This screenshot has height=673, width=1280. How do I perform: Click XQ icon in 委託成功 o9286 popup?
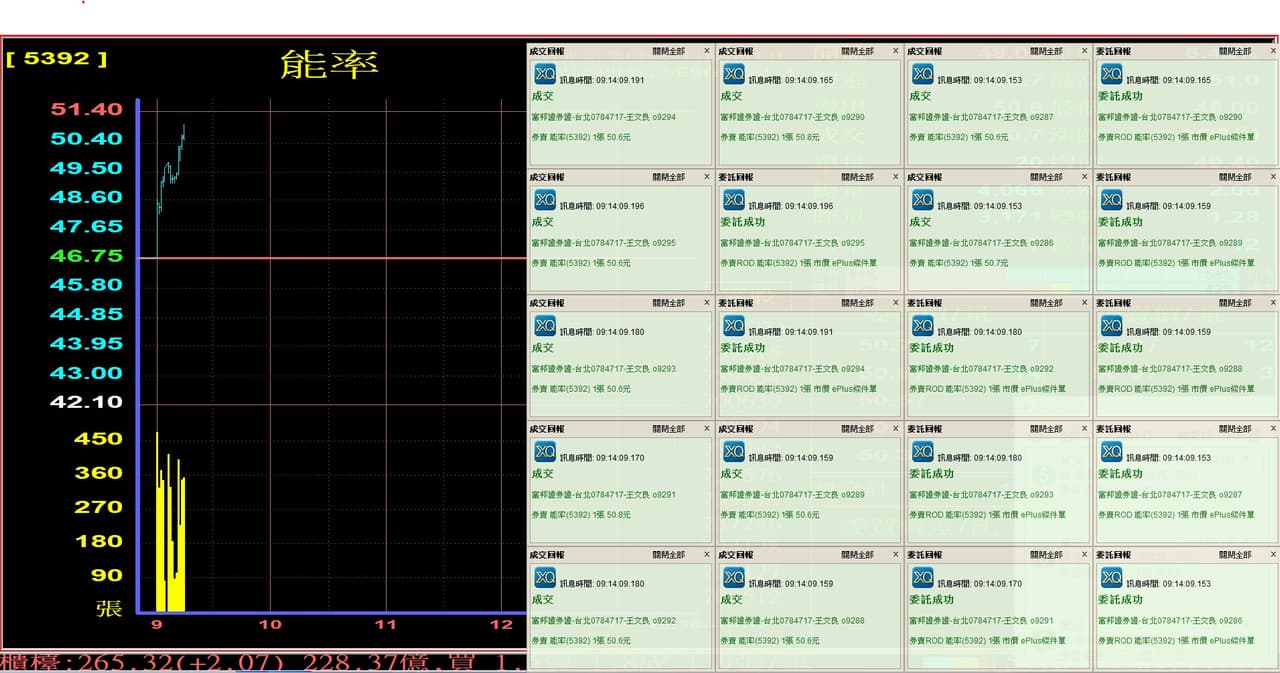[1112, 578]
